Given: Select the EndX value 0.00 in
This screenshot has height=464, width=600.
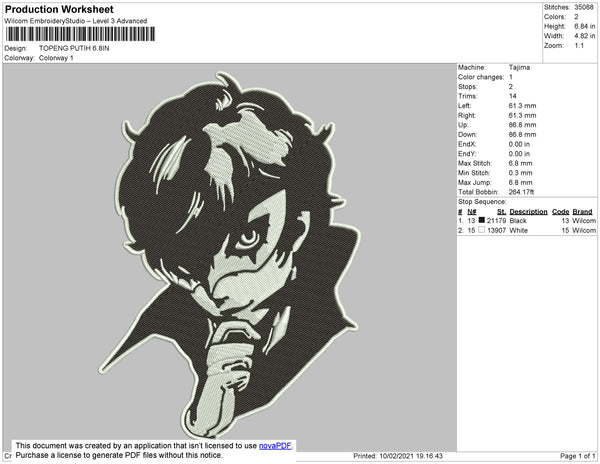Looking at the screenshot, I should 519,144.
